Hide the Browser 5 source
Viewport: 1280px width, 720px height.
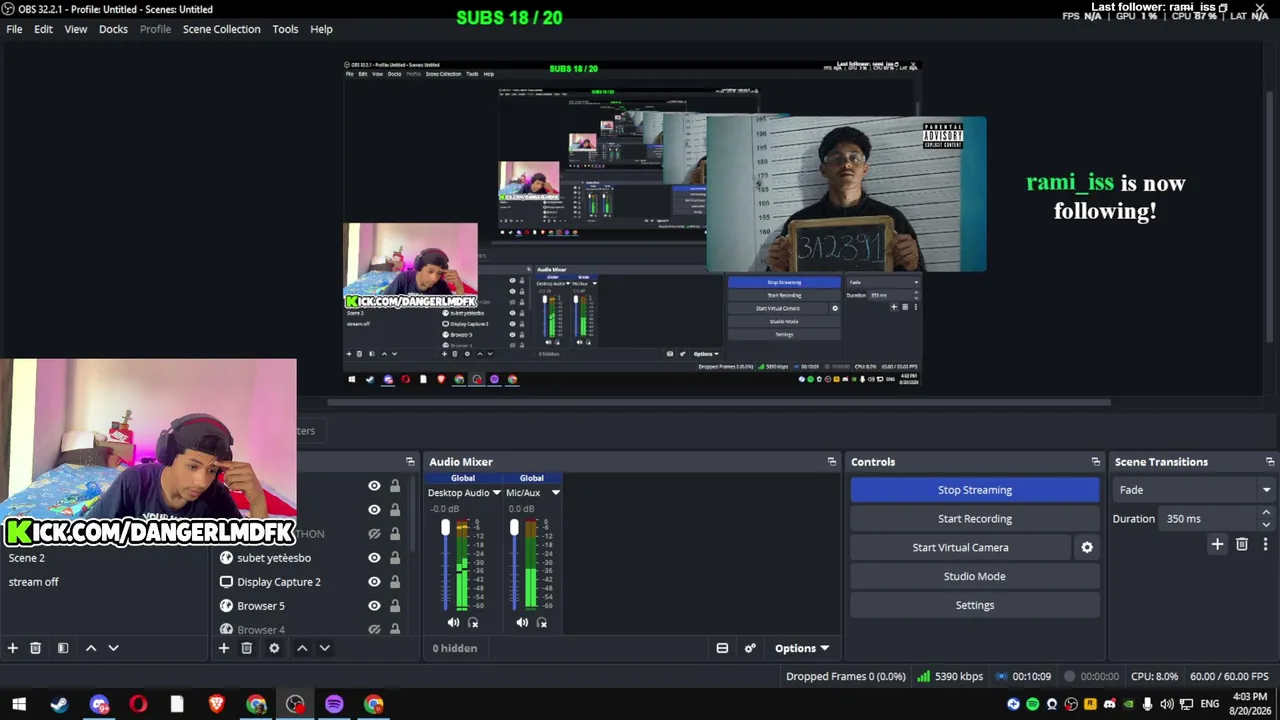pos(374,606)
